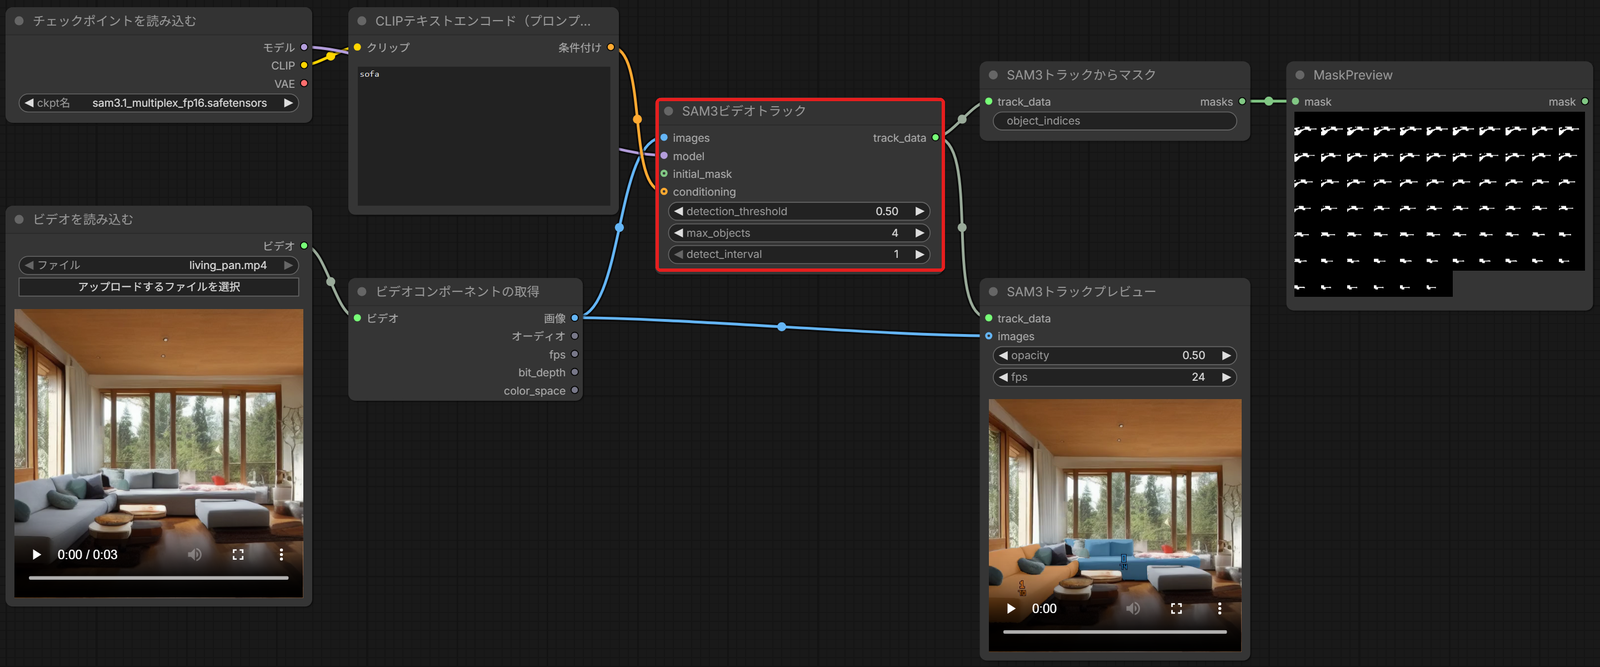The height and width of the screenshot is (667, 1600).
Task: Click the モデル output port on the checkpoint loader
Action: 304,47
